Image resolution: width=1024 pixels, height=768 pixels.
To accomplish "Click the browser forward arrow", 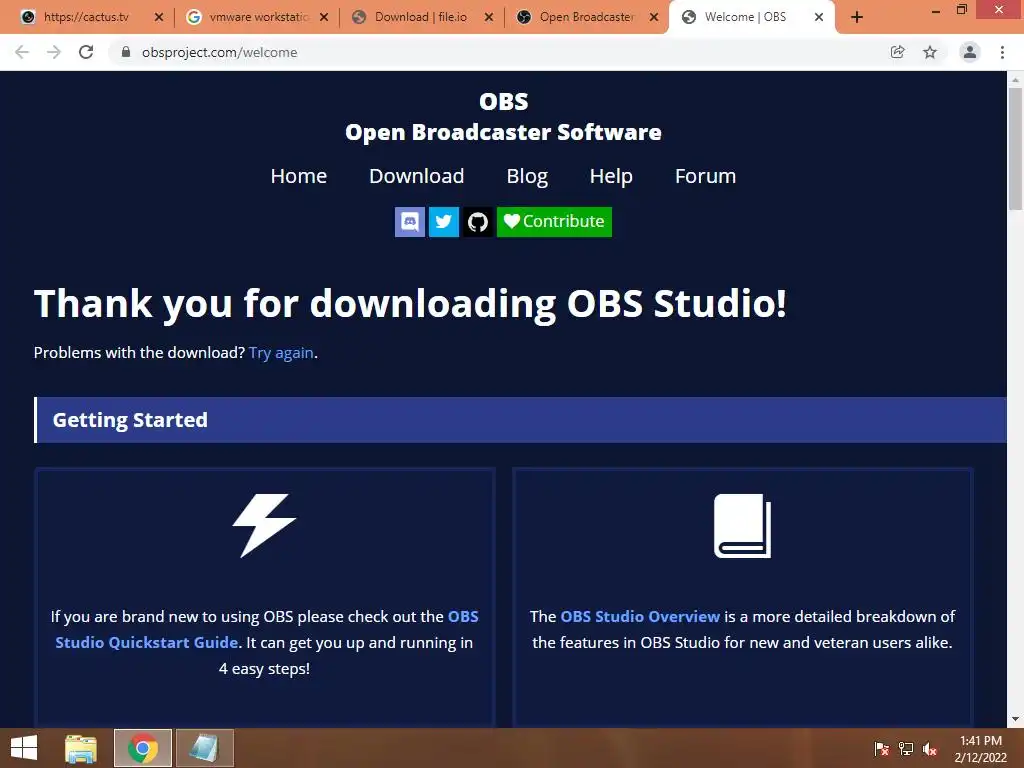I will point(54,52).
